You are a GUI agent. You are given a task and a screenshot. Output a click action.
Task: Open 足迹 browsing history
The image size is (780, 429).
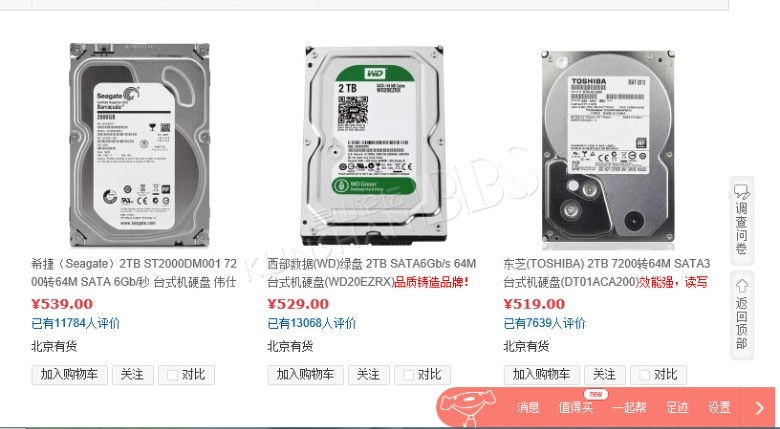(677, 408)
